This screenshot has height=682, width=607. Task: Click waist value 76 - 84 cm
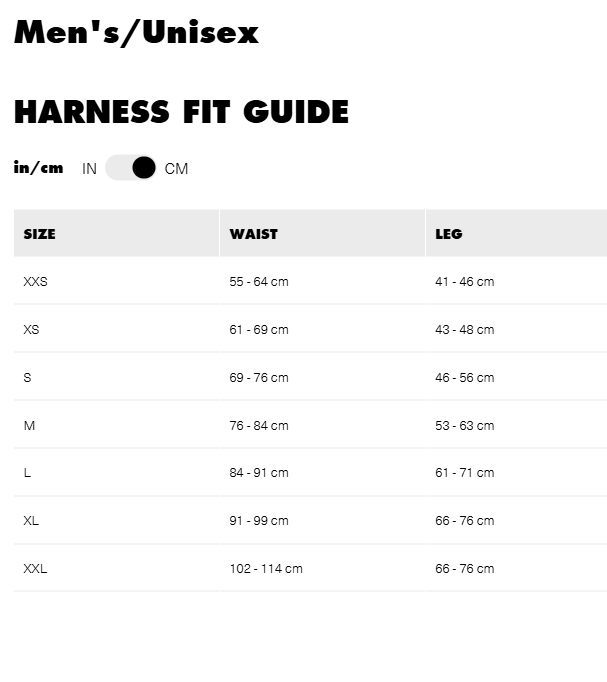pyautogui.click(x=259, y=426)
